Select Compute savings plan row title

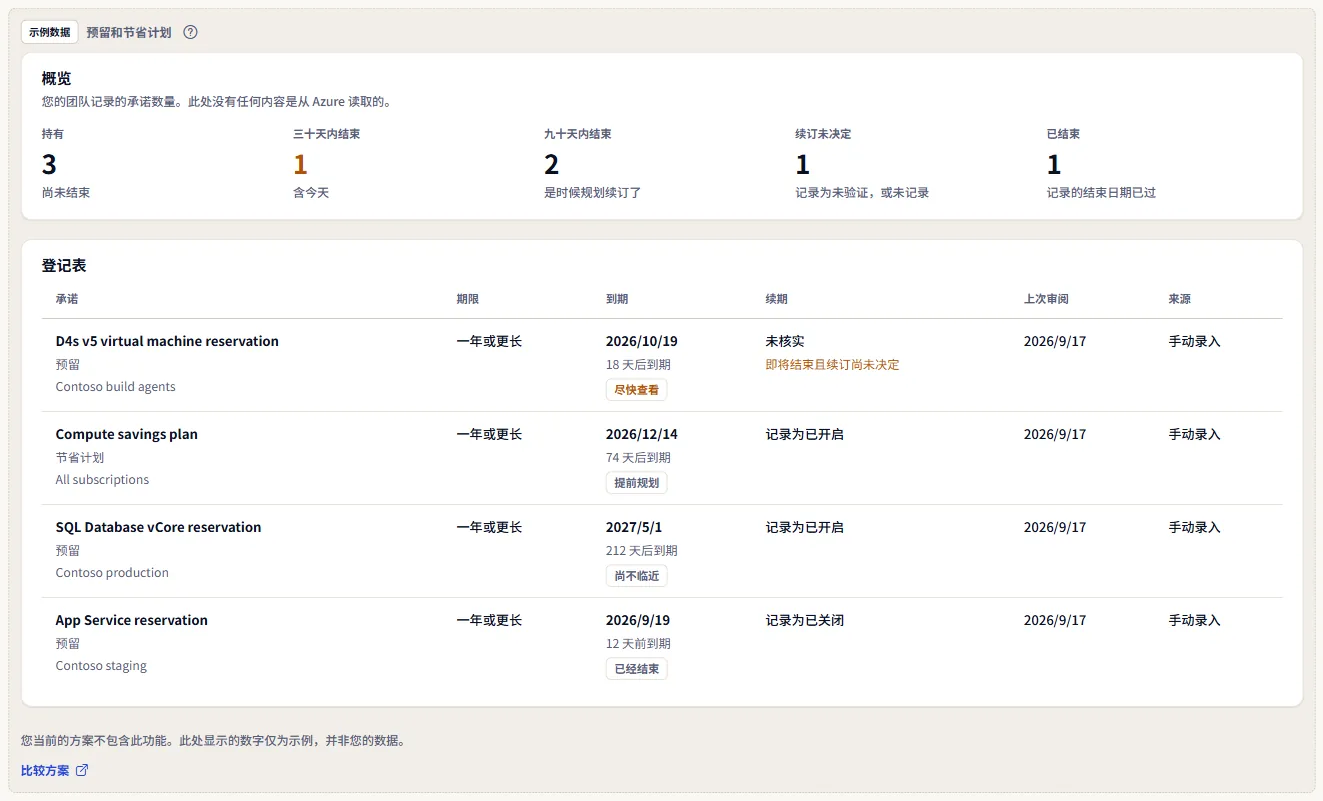click(x=127, y=434)
